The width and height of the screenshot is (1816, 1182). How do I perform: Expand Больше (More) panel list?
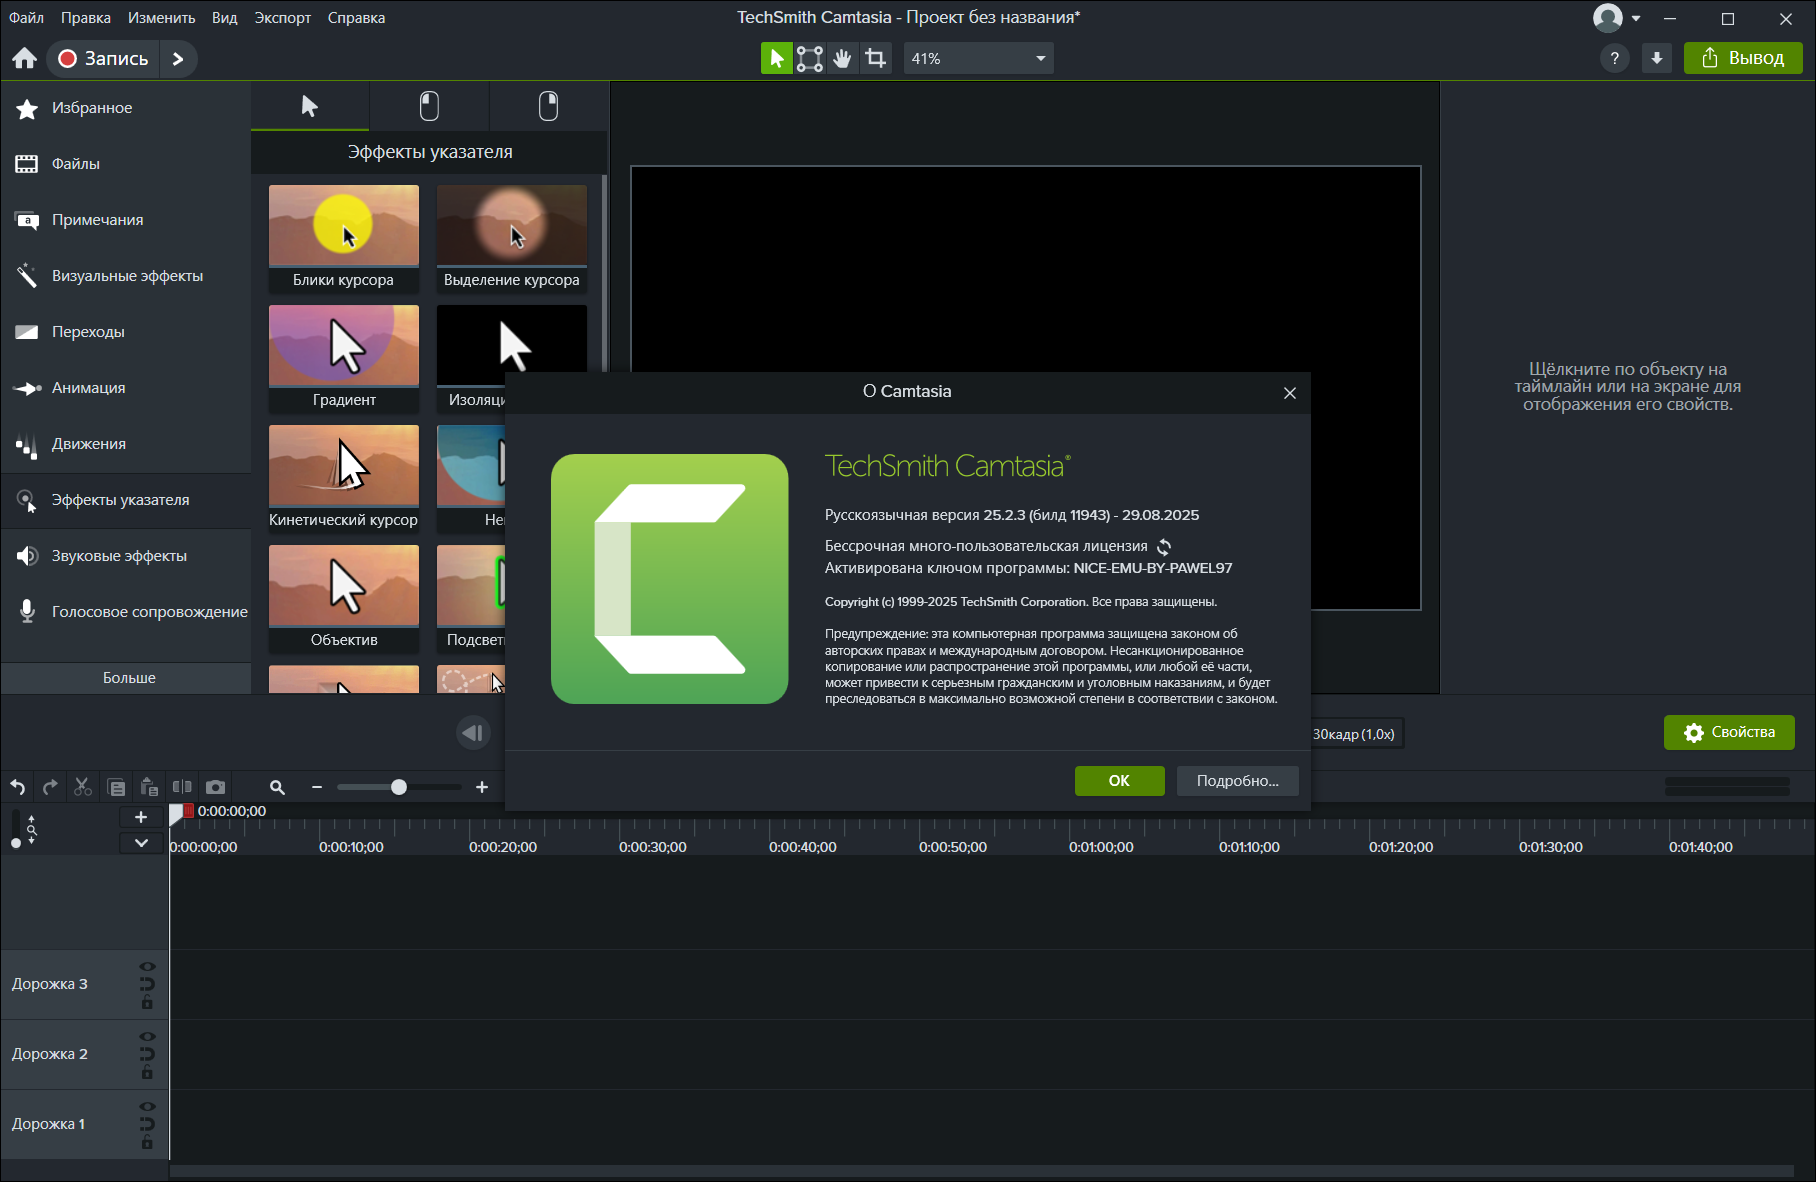pyautogui.click(x=126, y=678)
